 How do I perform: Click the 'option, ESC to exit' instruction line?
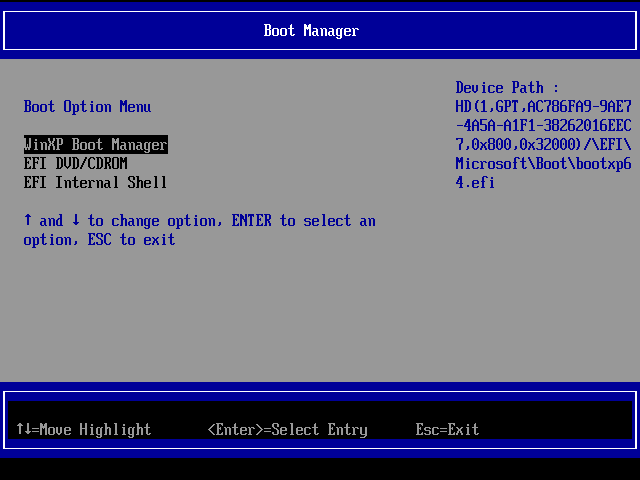99,240
